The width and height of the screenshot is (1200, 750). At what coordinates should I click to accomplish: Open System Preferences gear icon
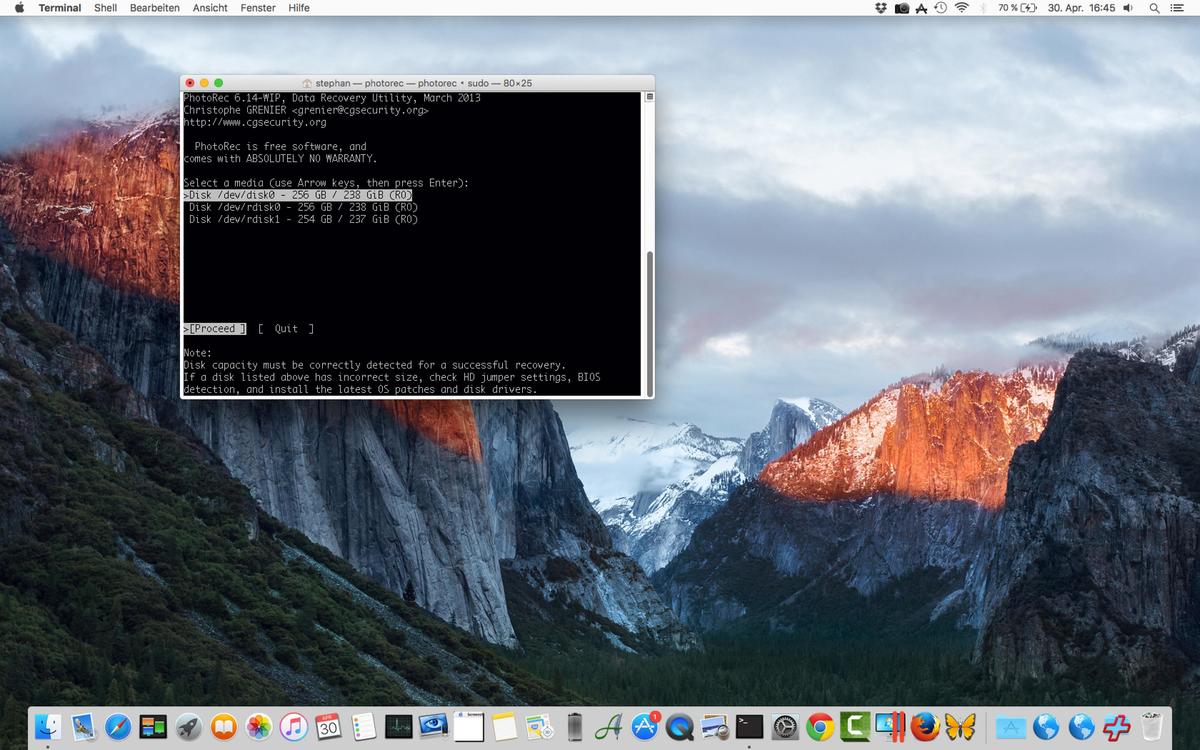(785, 727)
